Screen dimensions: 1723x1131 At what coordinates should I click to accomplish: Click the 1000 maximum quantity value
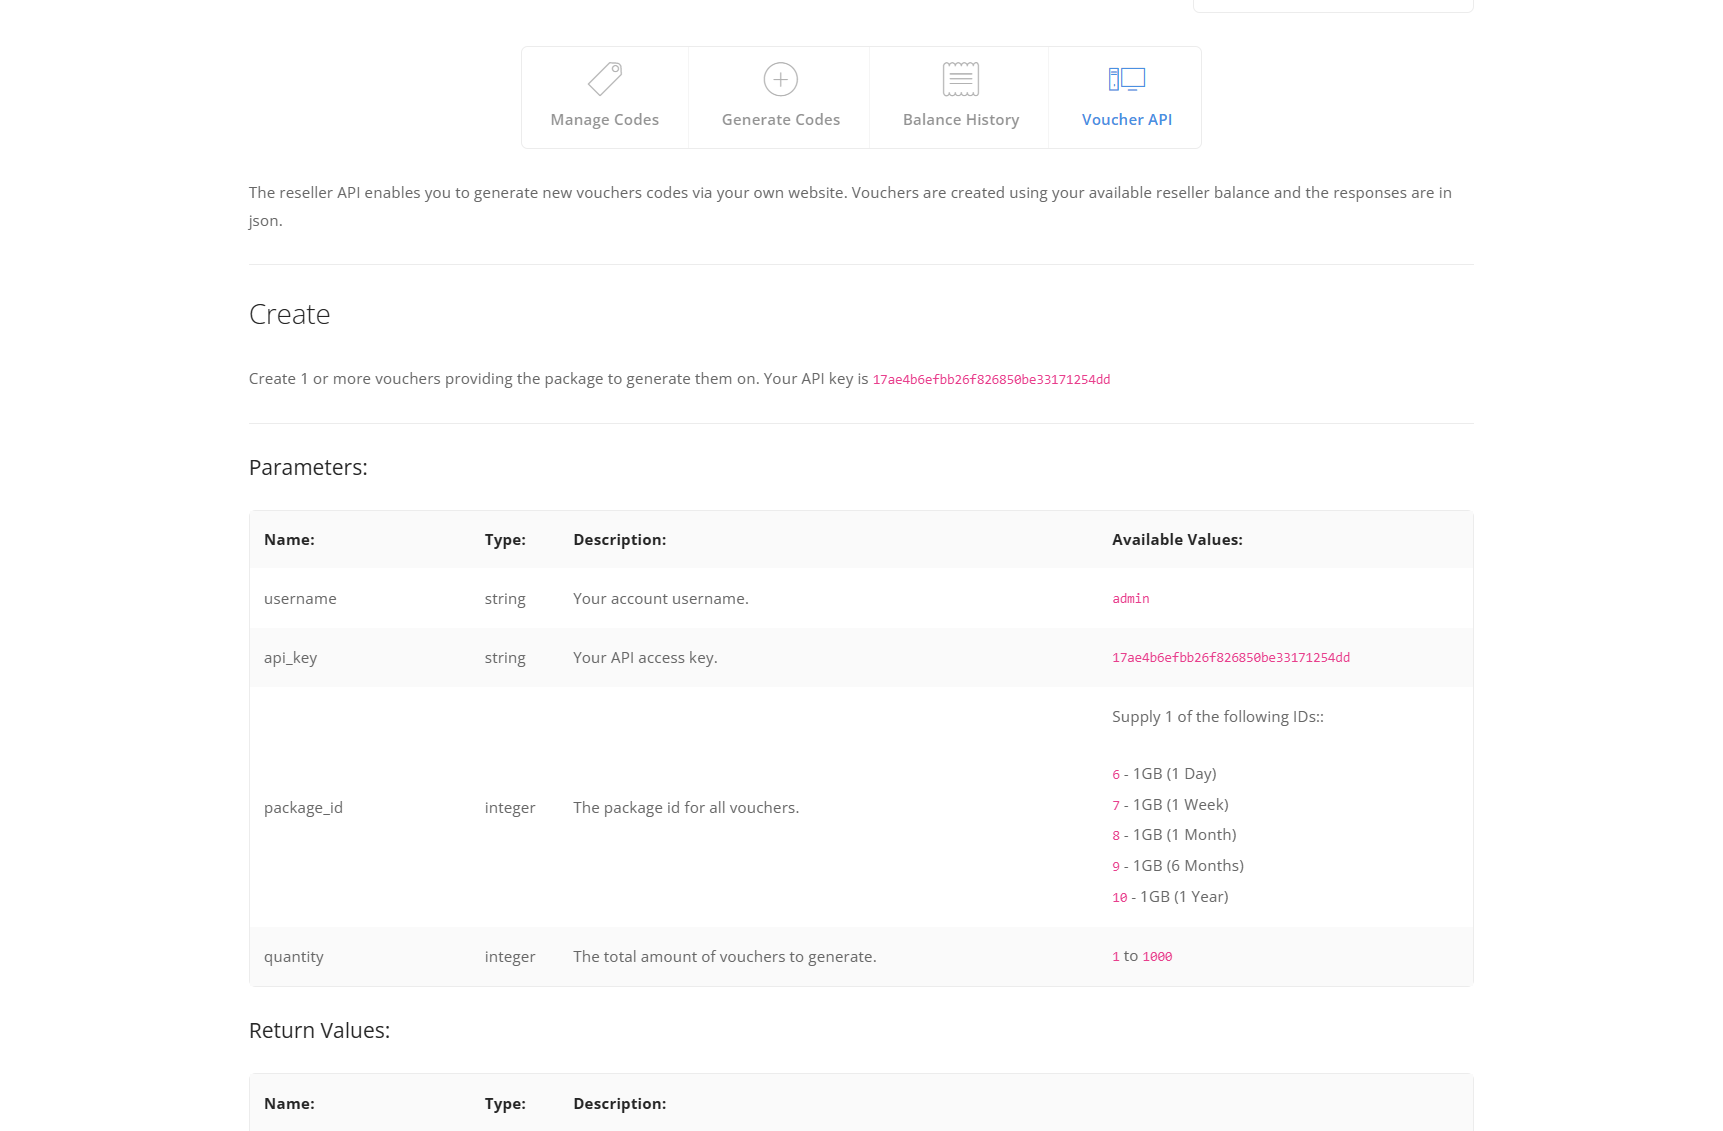point(1157,957)
